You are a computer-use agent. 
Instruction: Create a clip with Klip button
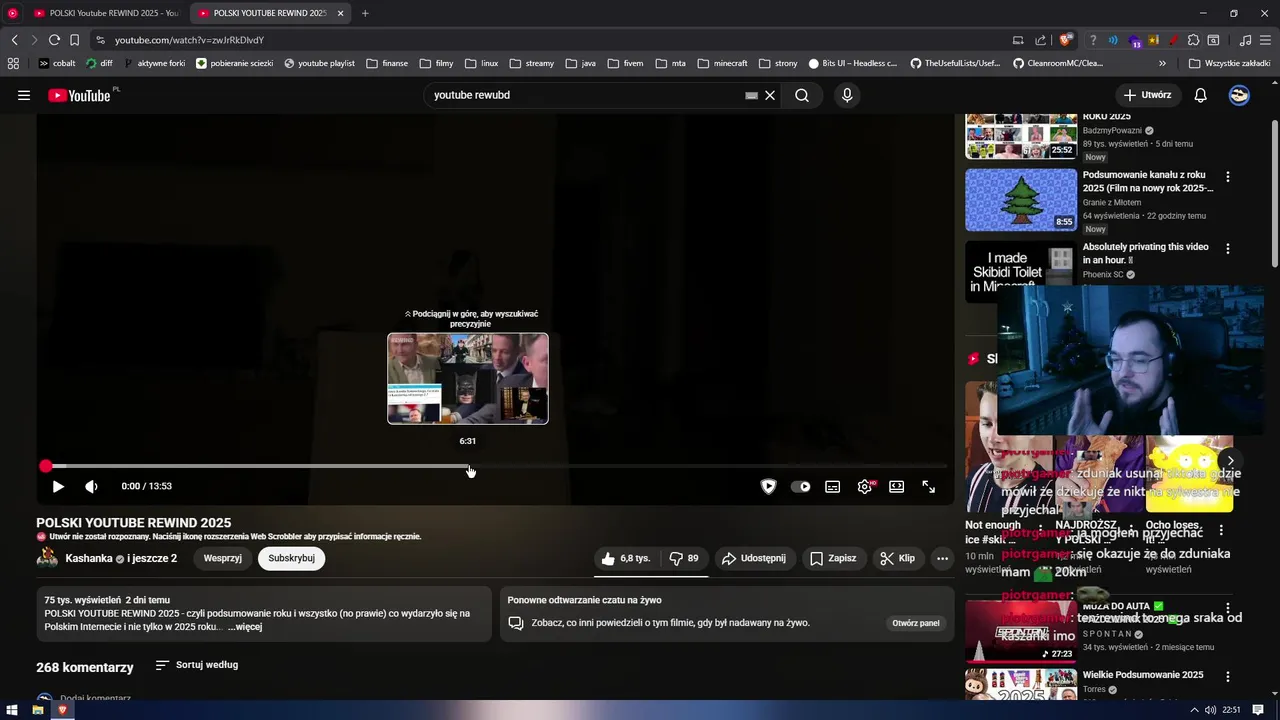click(897, 558)
